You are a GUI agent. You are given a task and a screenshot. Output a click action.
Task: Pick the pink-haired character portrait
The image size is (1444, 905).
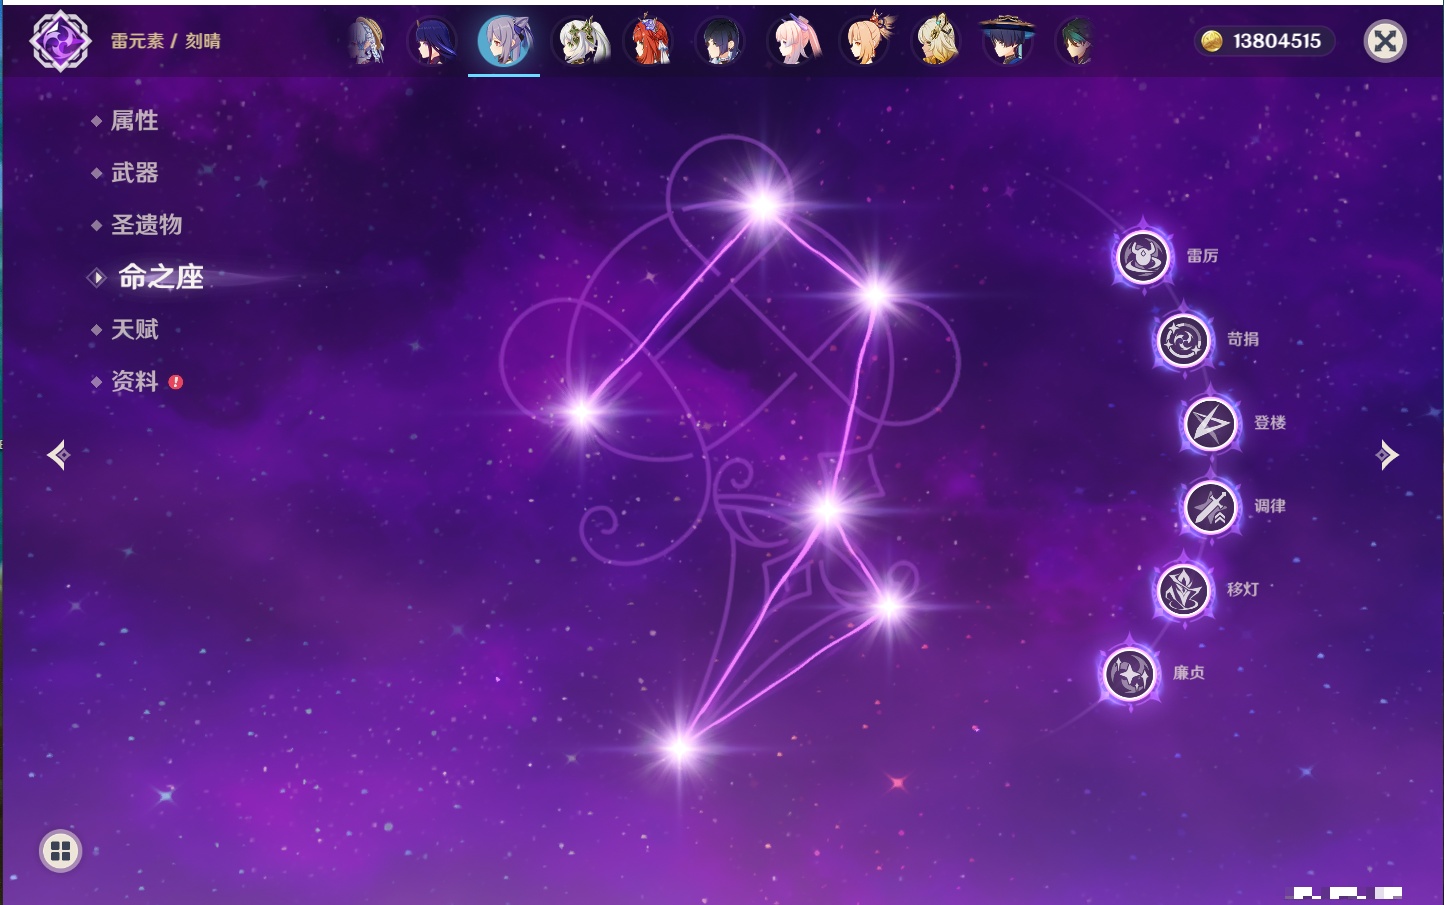click(795, 41)
